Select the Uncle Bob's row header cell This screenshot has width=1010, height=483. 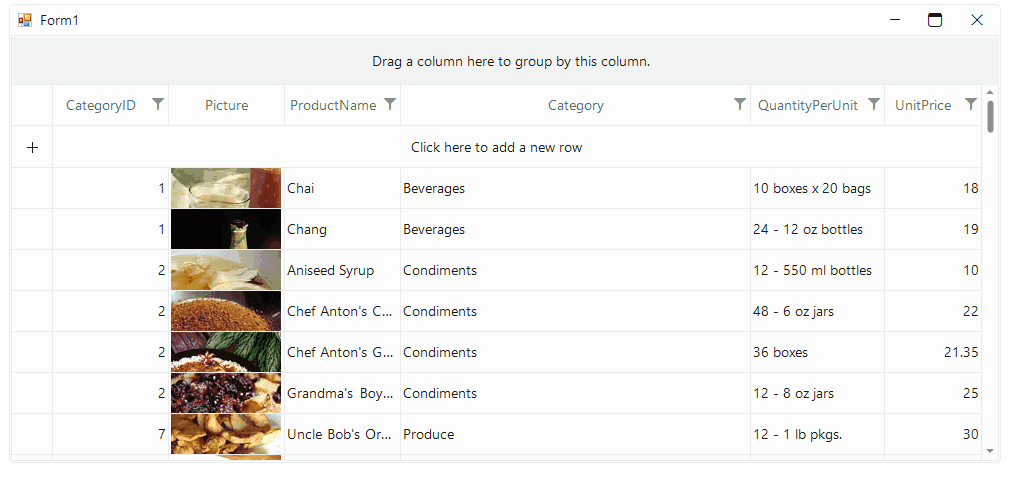coord(32,435)
